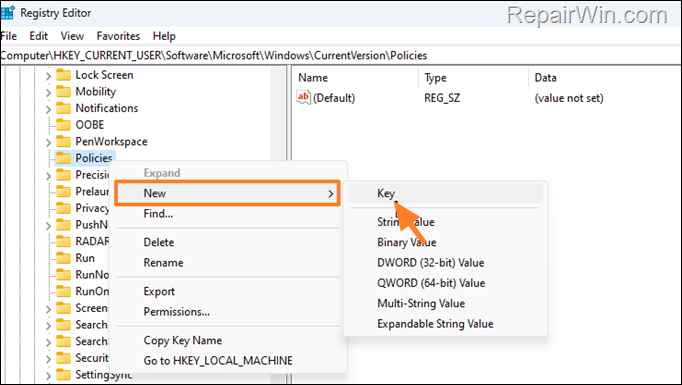The image size is (682, 385).
Task: Choose Rename from the context menu
Action: [x=227, y=263]
